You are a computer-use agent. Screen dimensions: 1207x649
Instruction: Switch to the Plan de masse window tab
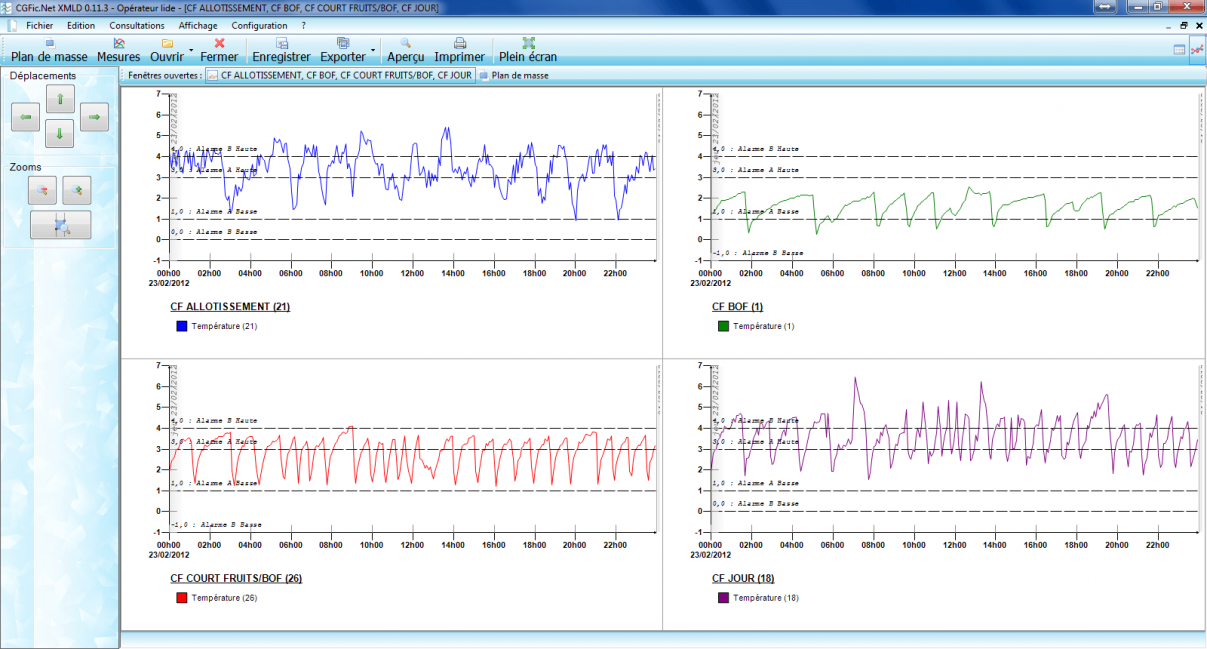coord(514,75)
